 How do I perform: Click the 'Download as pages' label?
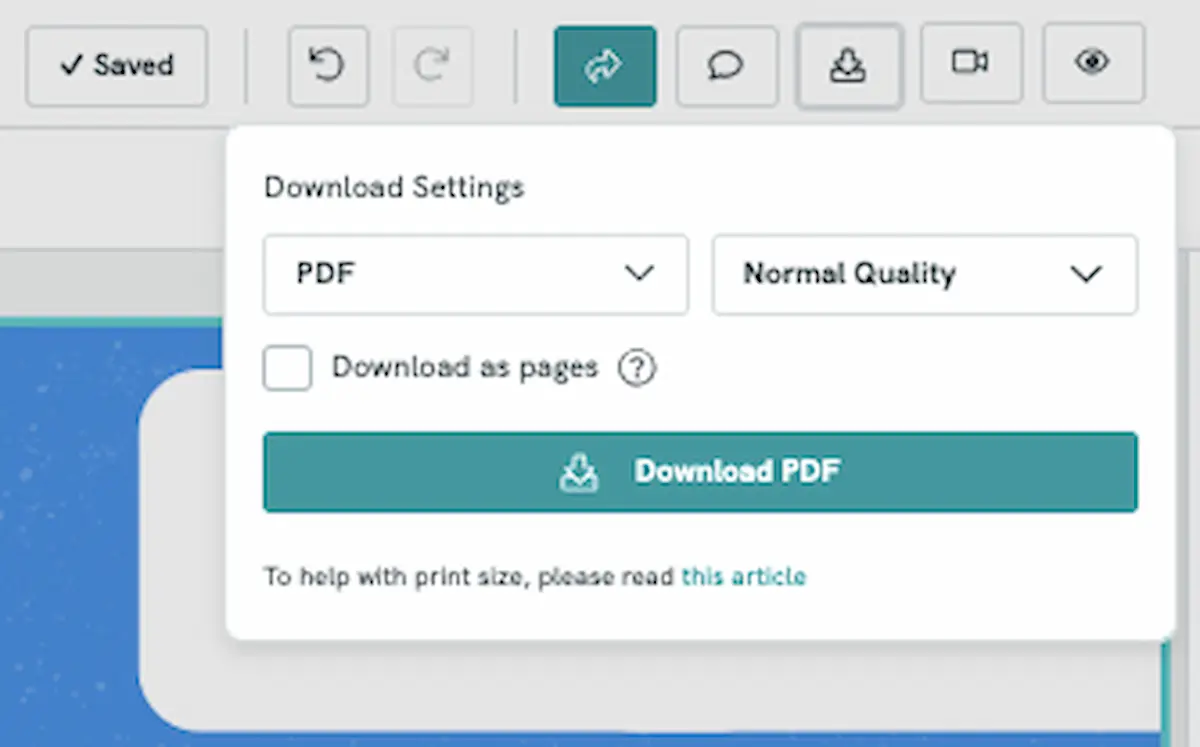[465, 368]
